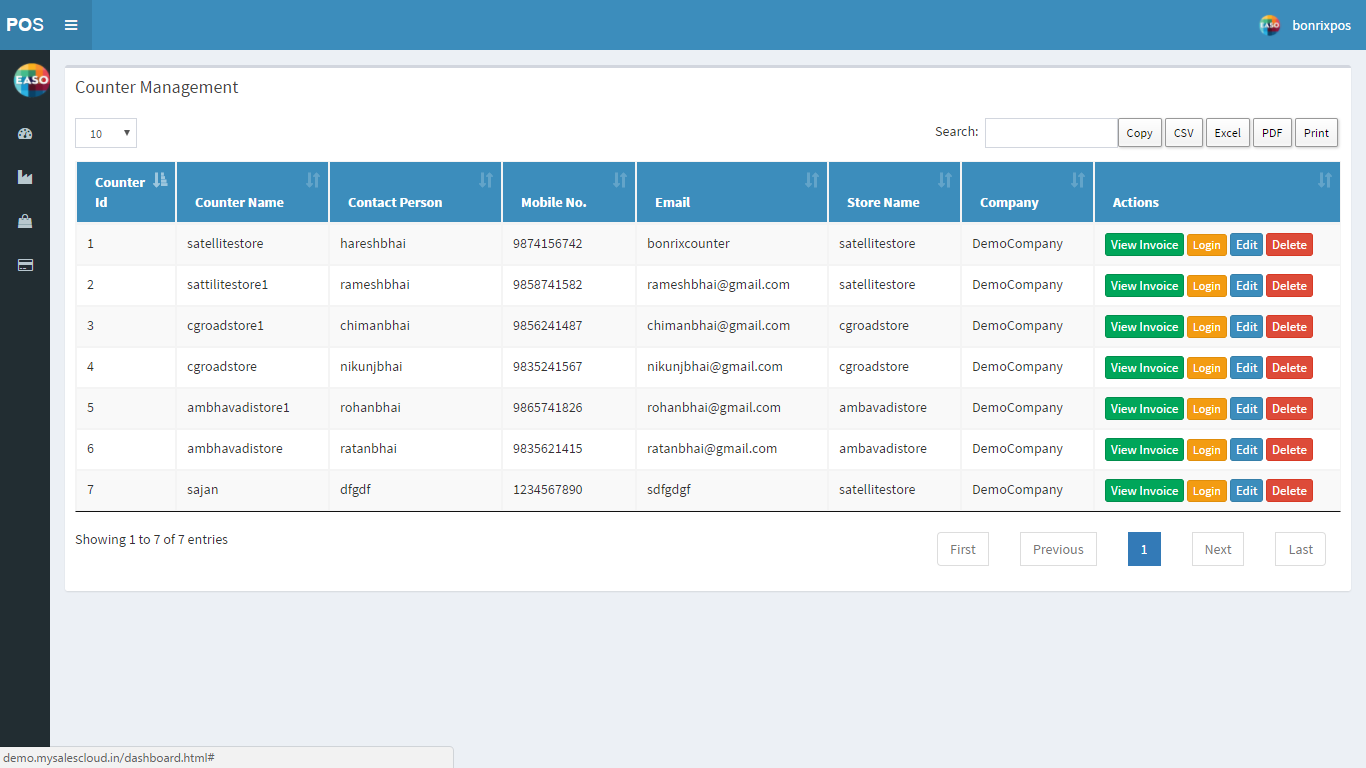Edit counter sattilitestore1
The image size is (1366, 768).
coord(1247,286)
